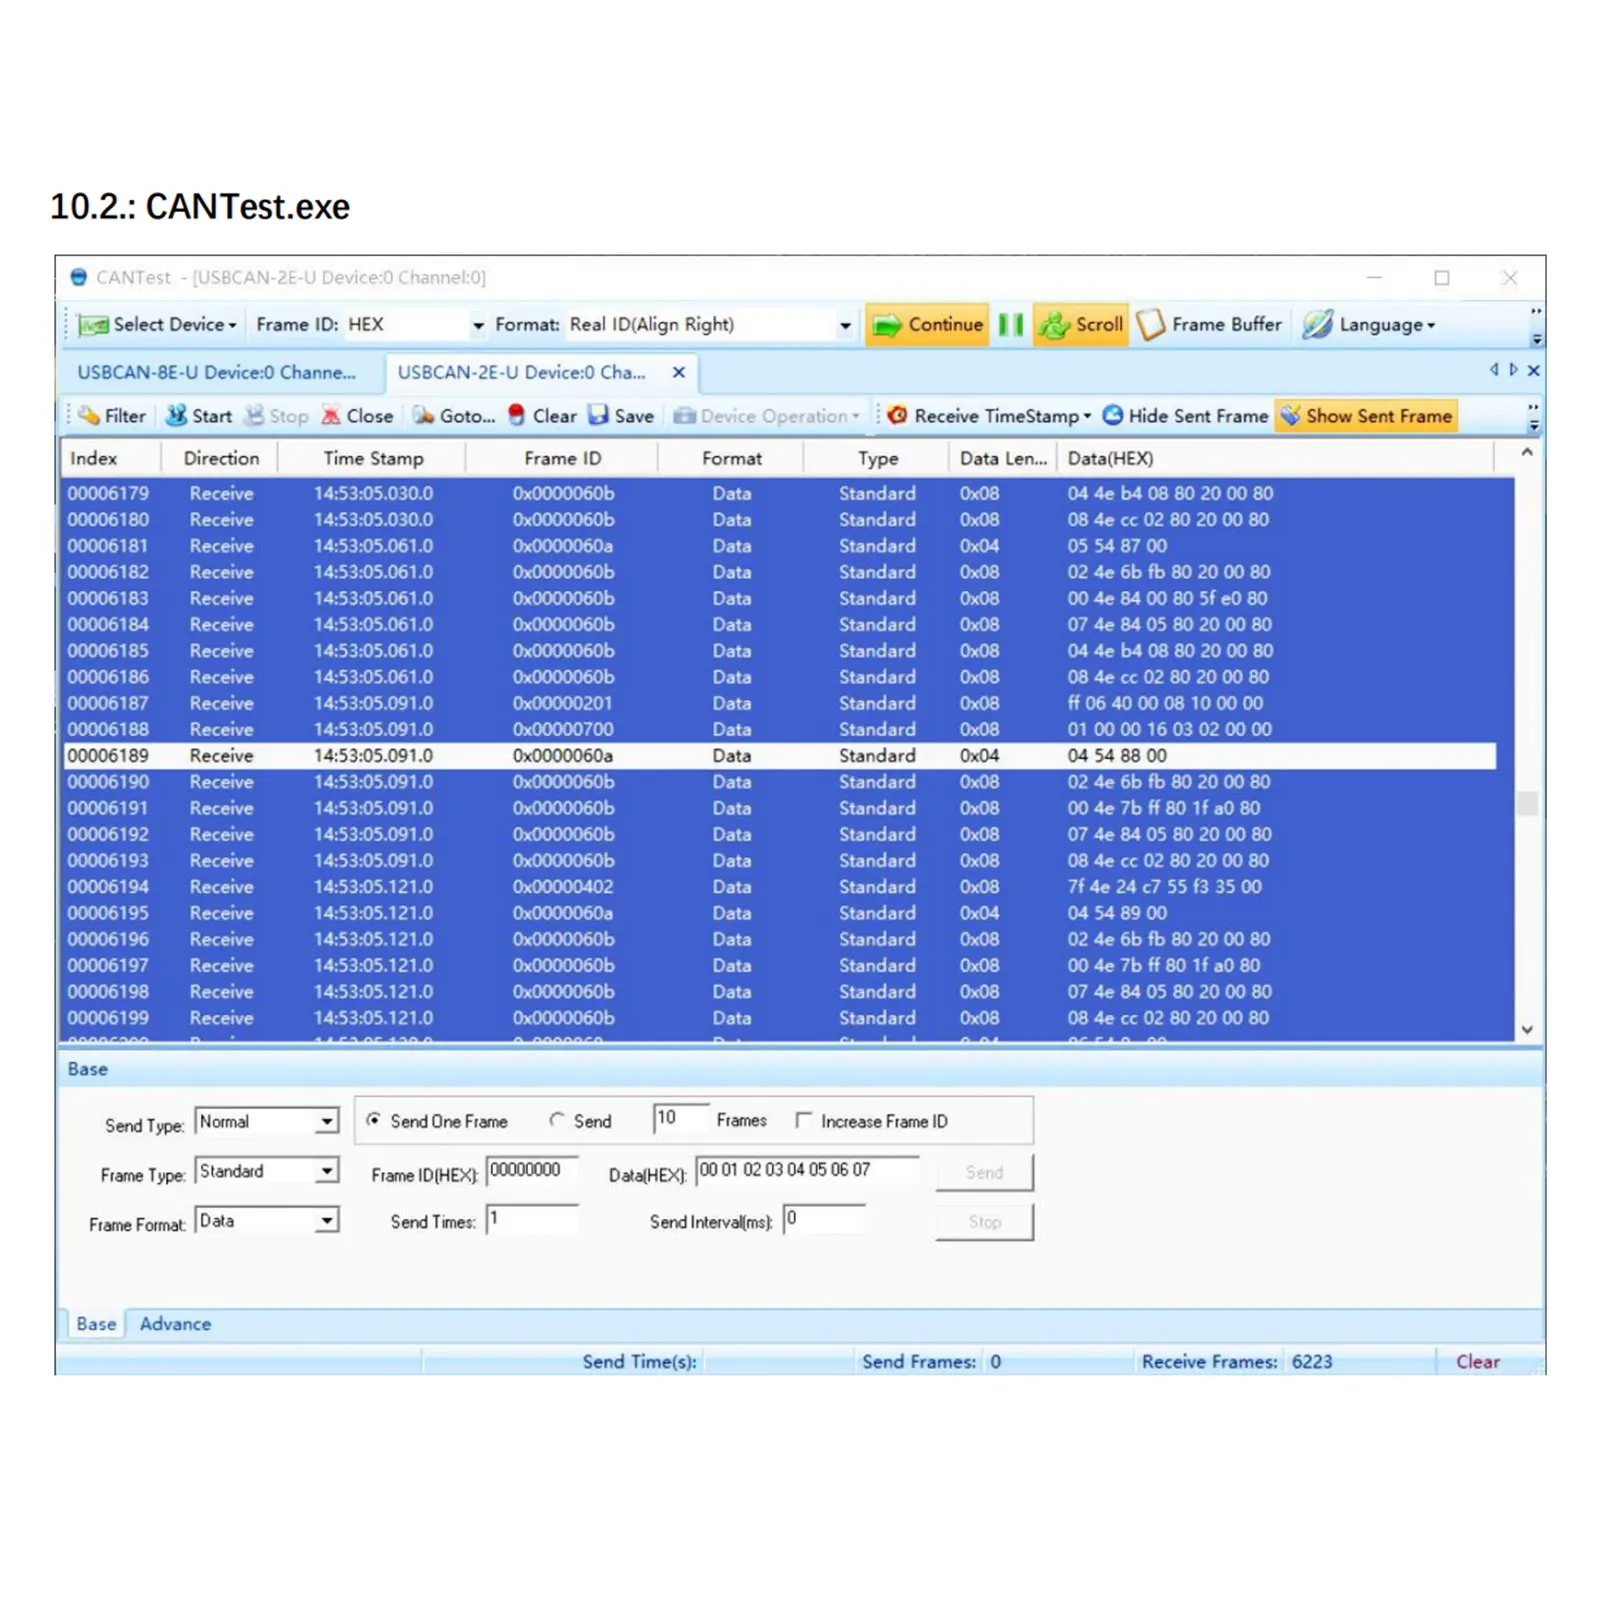This screenshot has height=1600, width=1600.
Task: Click data '01 00 00 16 03 02 00 00'
Action: 1169,729
